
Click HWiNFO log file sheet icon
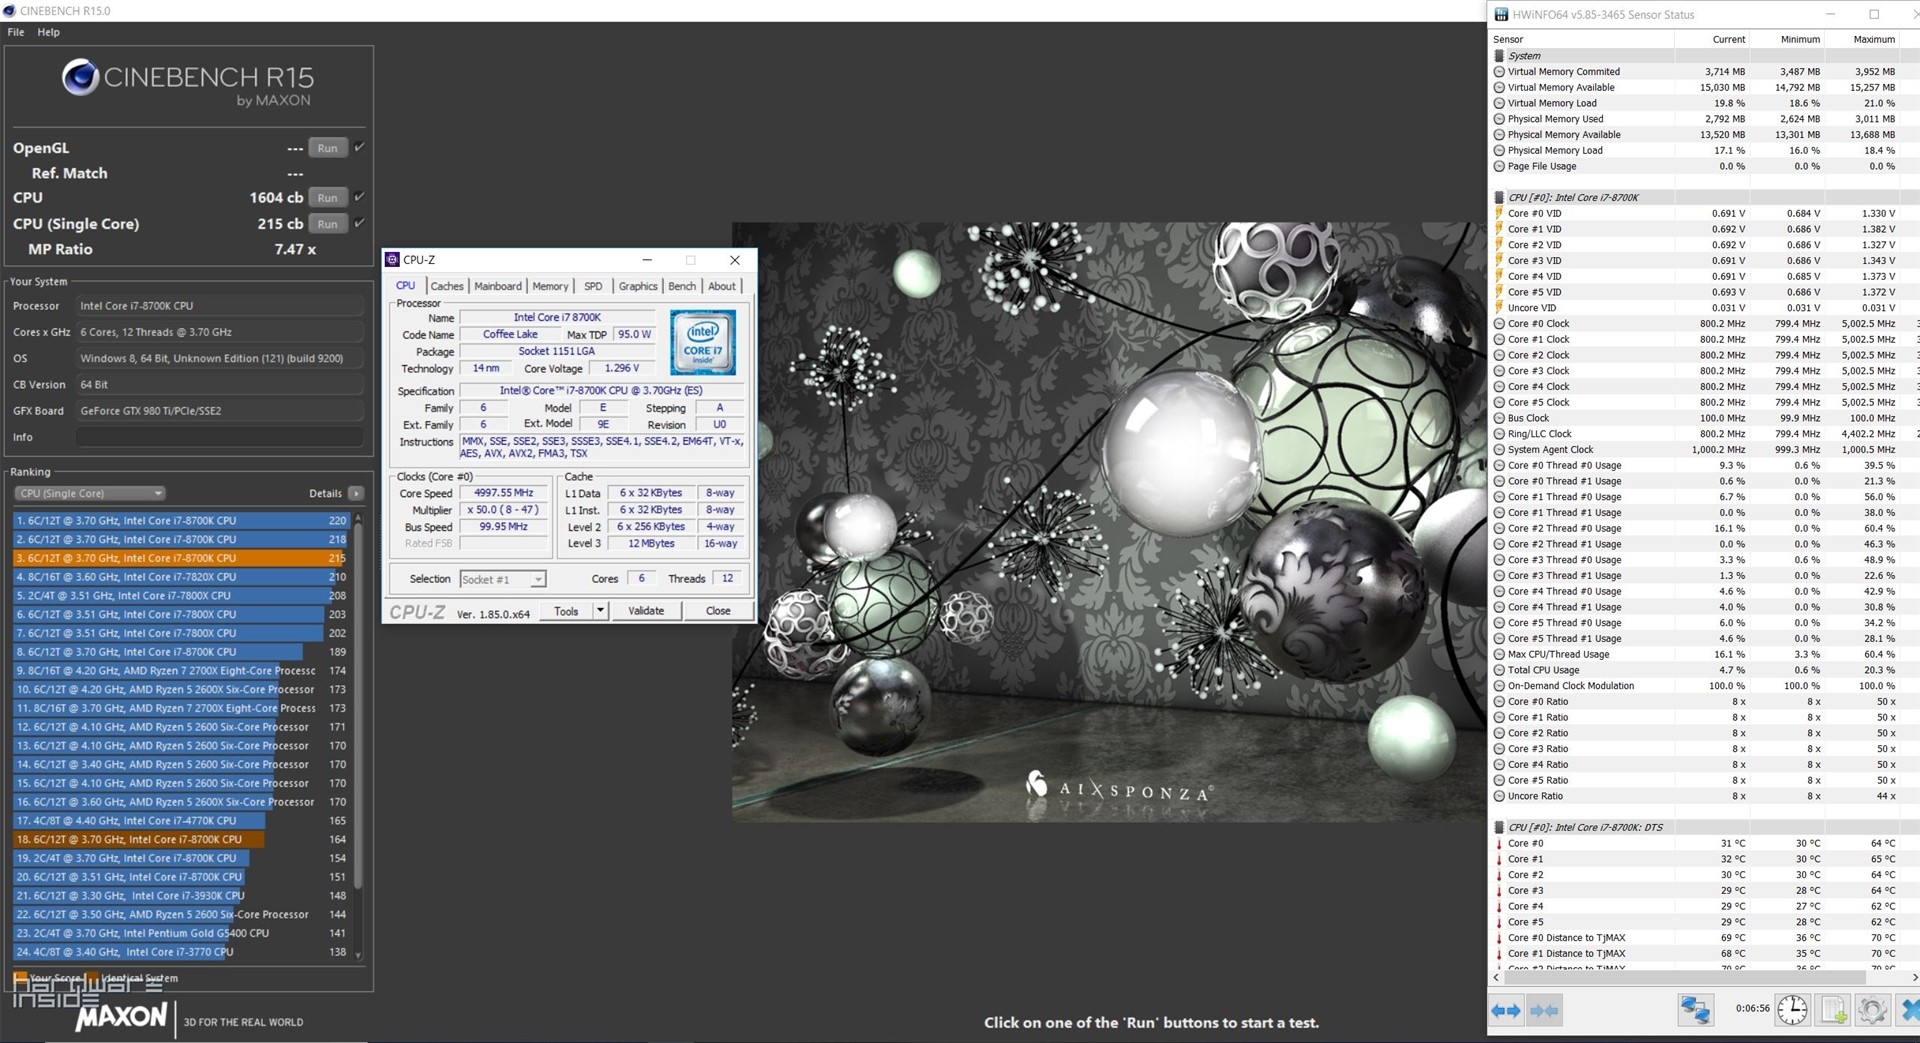[x=1833, y=1010]
